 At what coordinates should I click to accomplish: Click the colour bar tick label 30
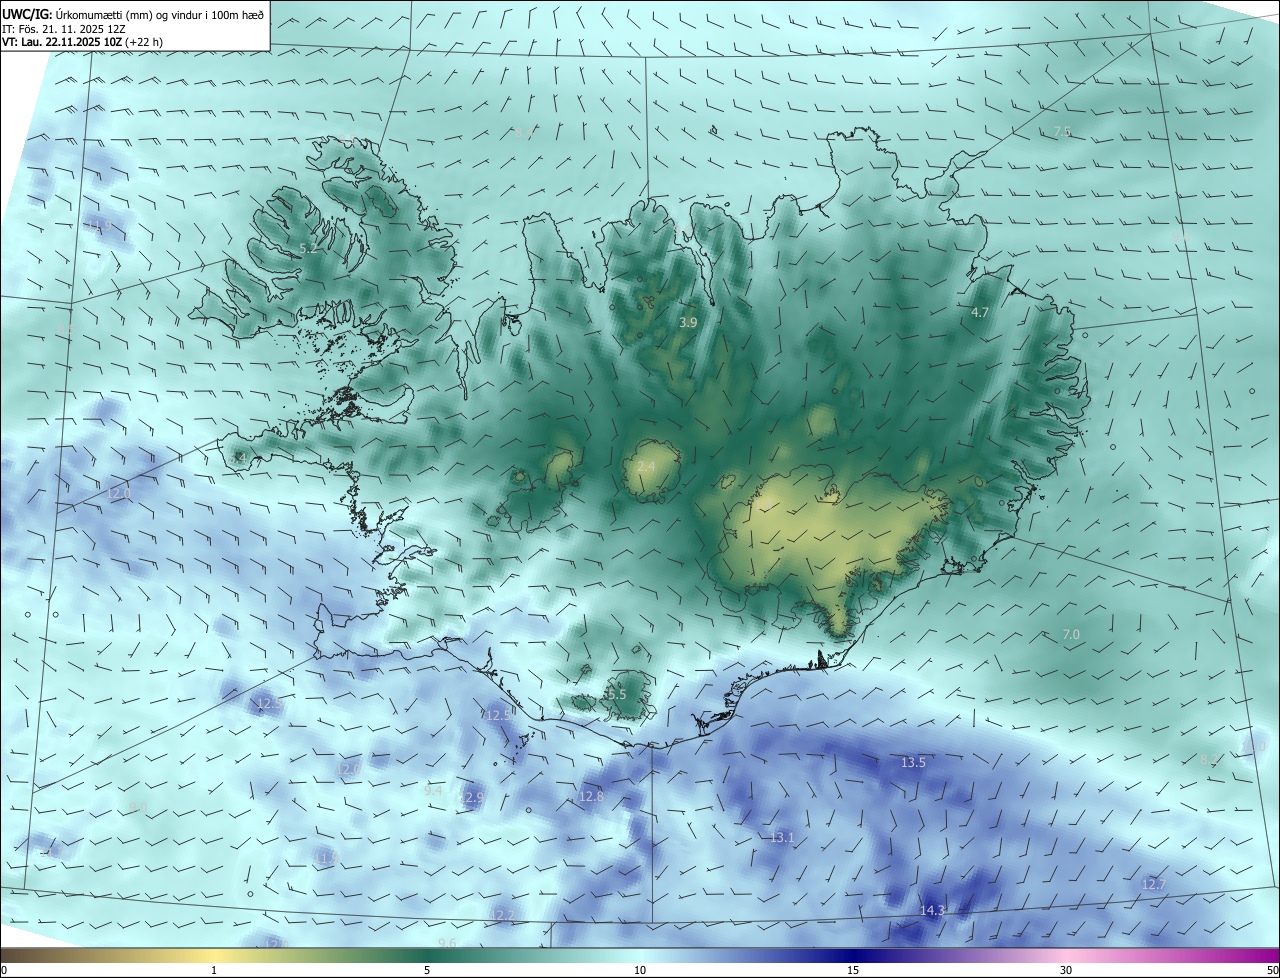pos(1066,970)
